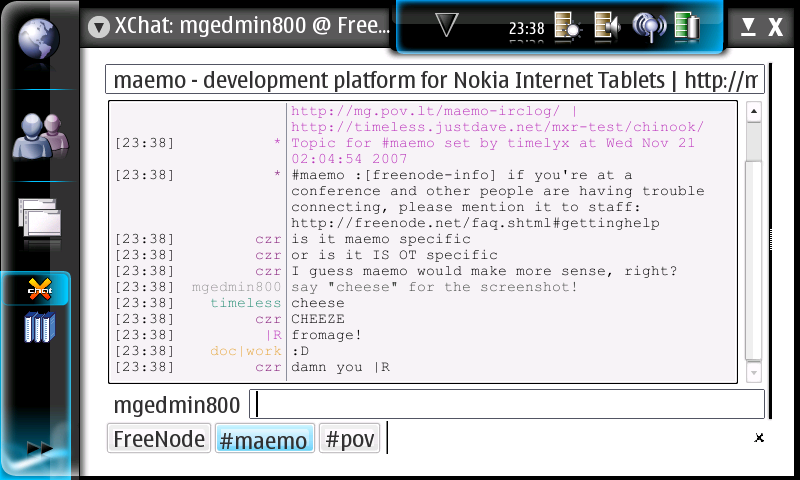Screen dimensions: 800x480
Task: Expand the XChat title menu arrow
Action: [98, 27]
